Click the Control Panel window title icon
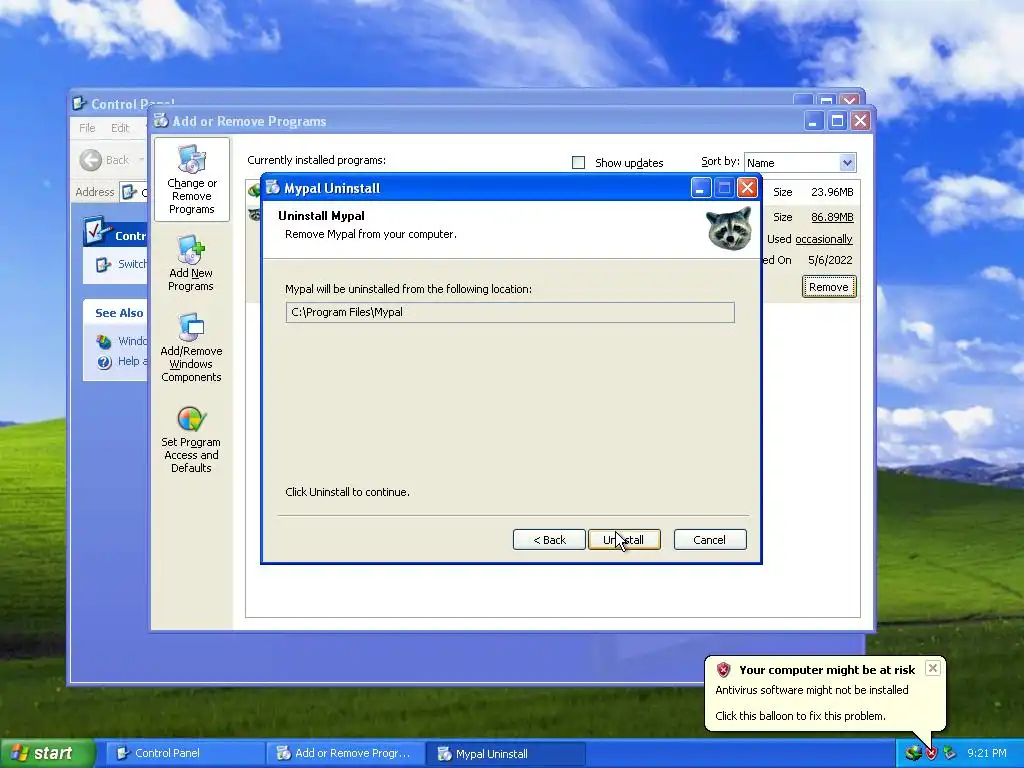 (x=80, y=103)
